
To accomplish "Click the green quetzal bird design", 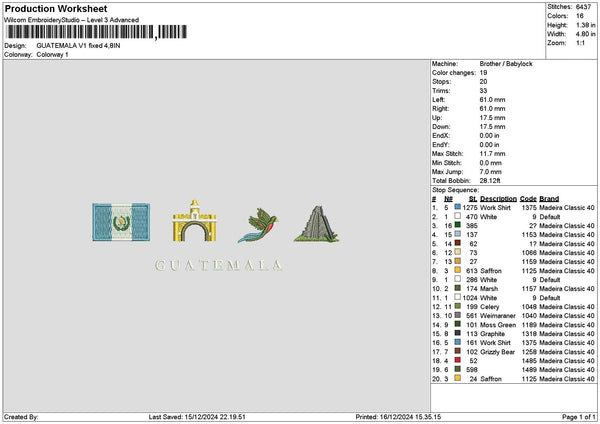I will pos(258,225).
